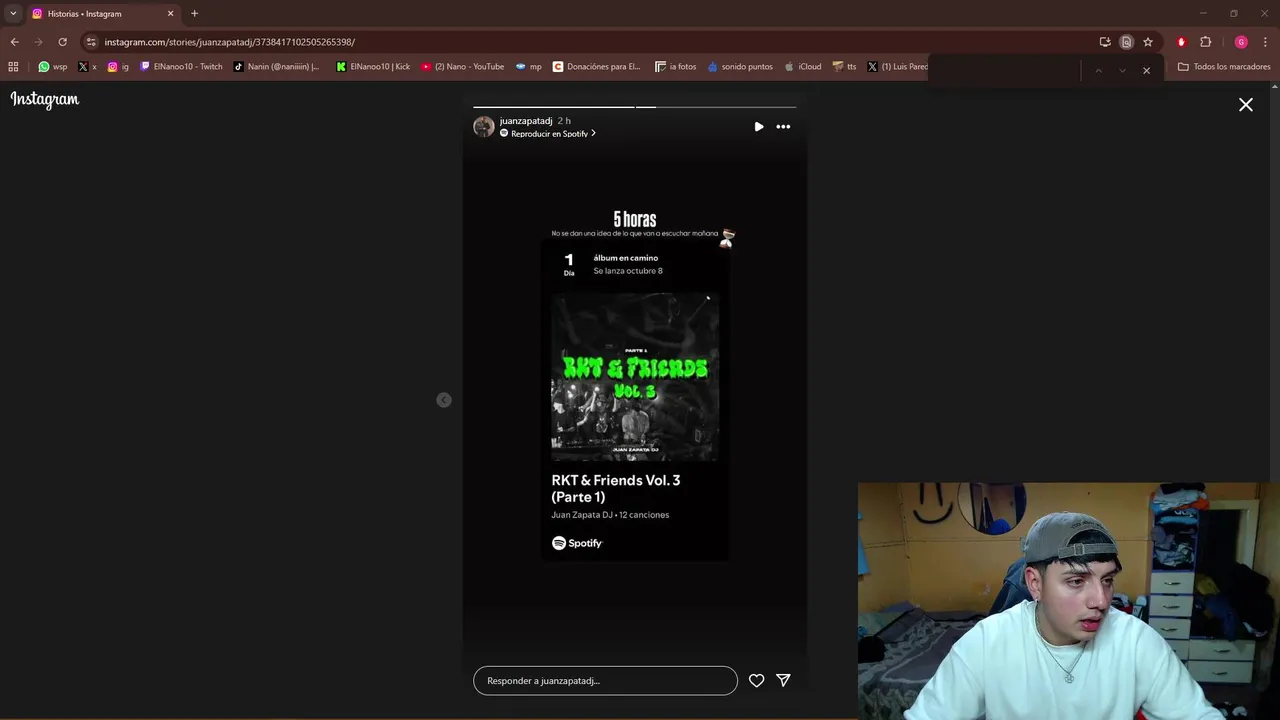1280x720 pixels.
Task: Go to the next find result with the down arrow
Action: (1122, 70)
